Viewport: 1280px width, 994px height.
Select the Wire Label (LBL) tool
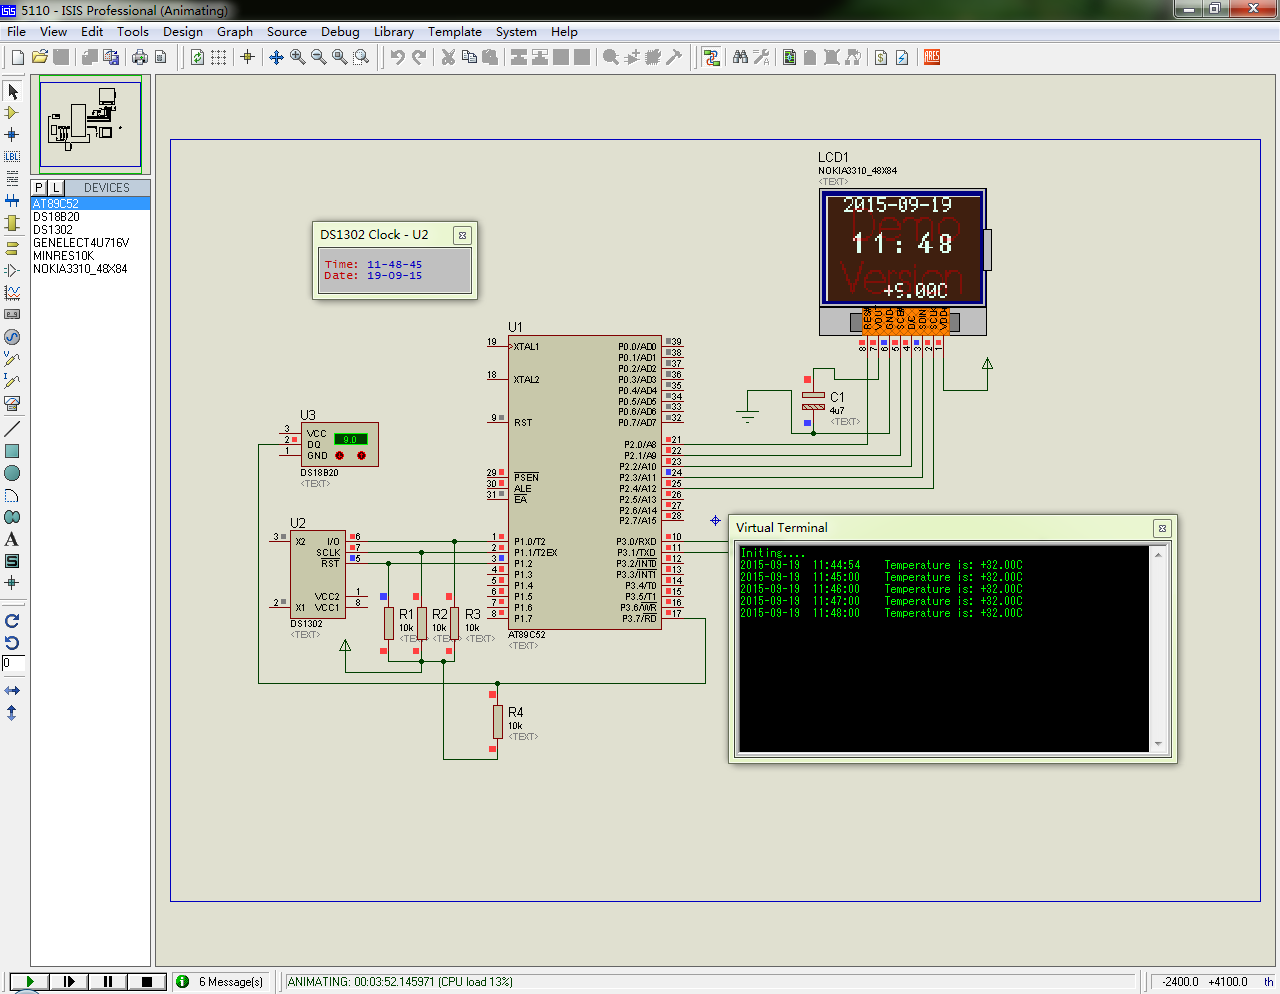[x=12, y=156]
